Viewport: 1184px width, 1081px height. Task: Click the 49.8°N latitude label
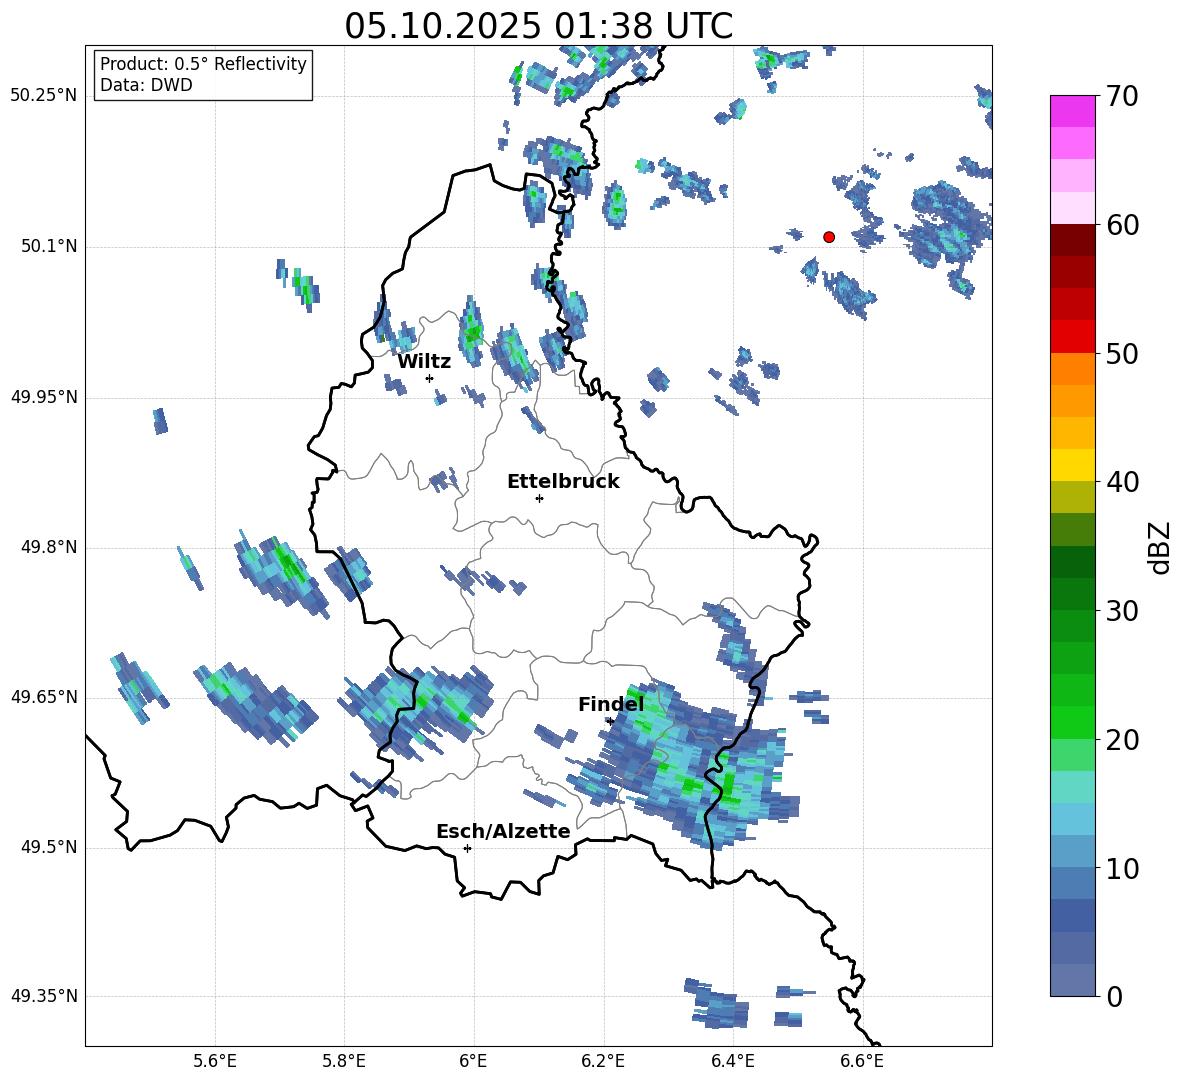pyautogui.click(x=48, y=547)
